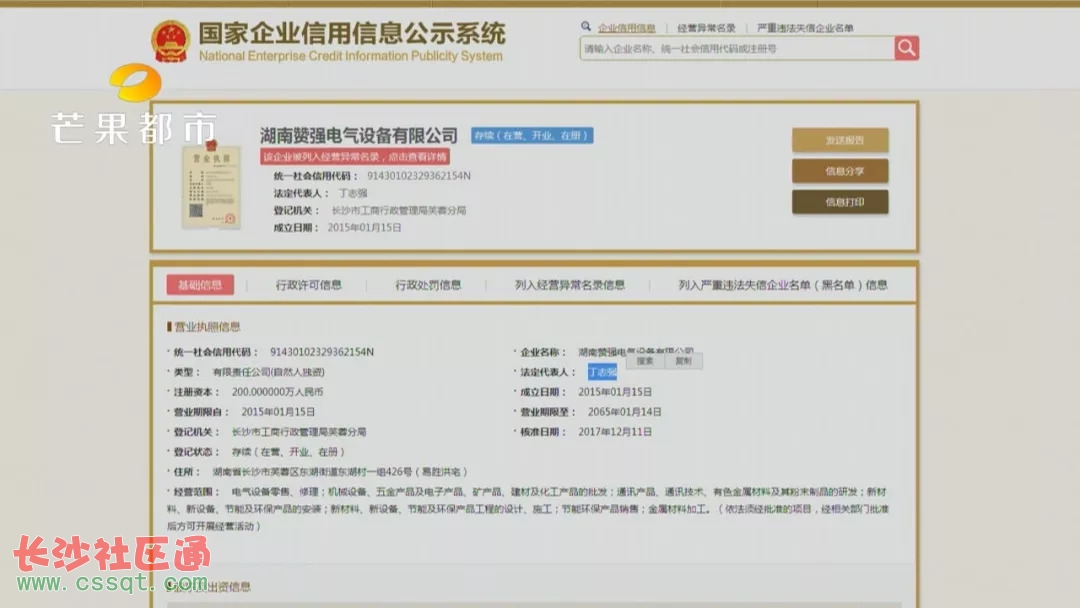Click the legal representative name in the header card
This screenshot has height=608, width=1080.
pos(353,193)
